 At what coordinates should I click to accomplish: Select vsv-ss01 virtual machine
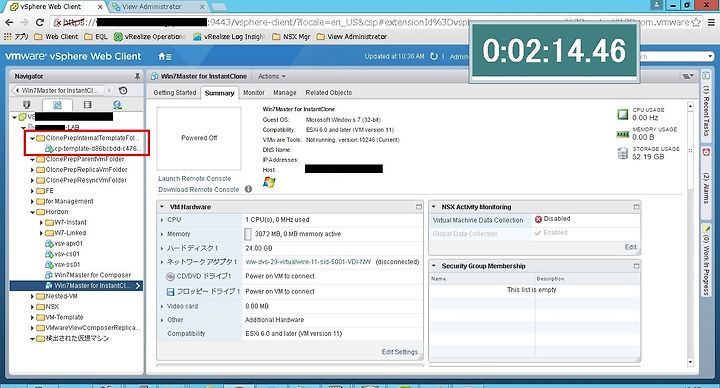tap(63, 264)
